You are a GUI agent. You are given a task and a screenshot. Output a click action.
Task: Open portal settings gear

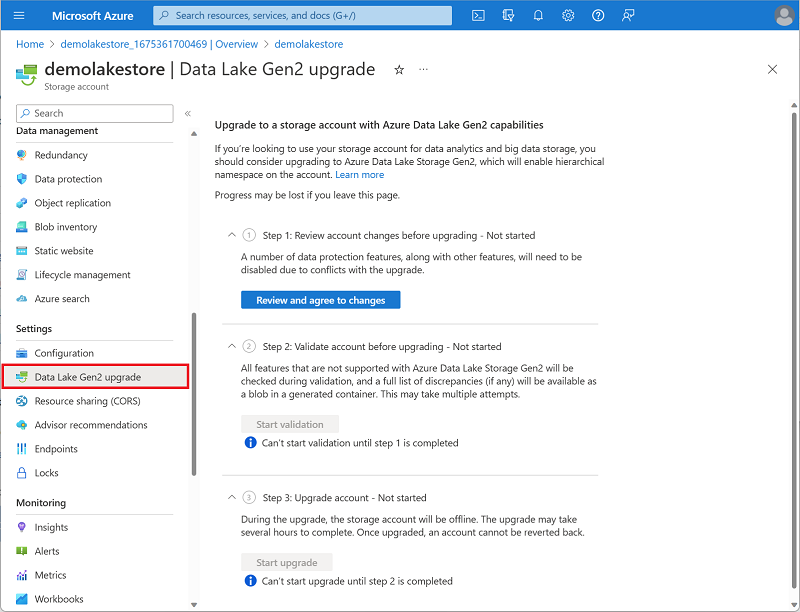pos(568,15)
